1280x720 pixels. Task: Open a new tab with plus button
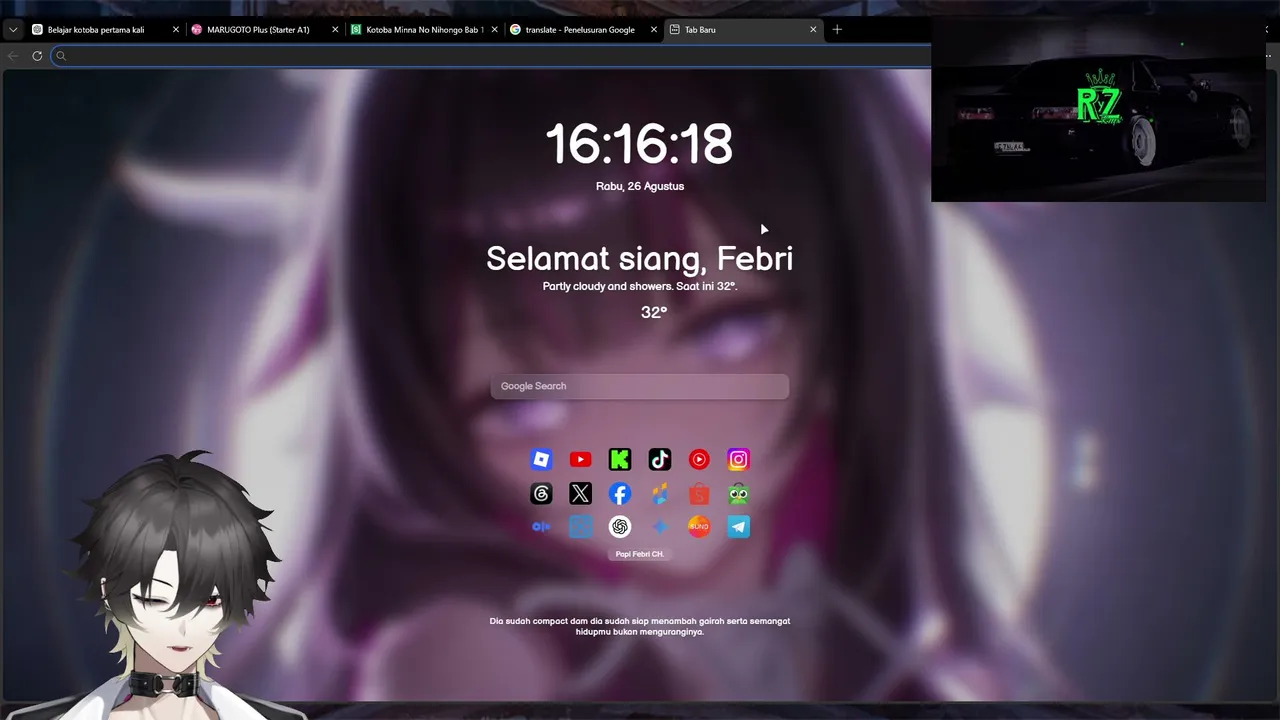(x=837, y=29)
